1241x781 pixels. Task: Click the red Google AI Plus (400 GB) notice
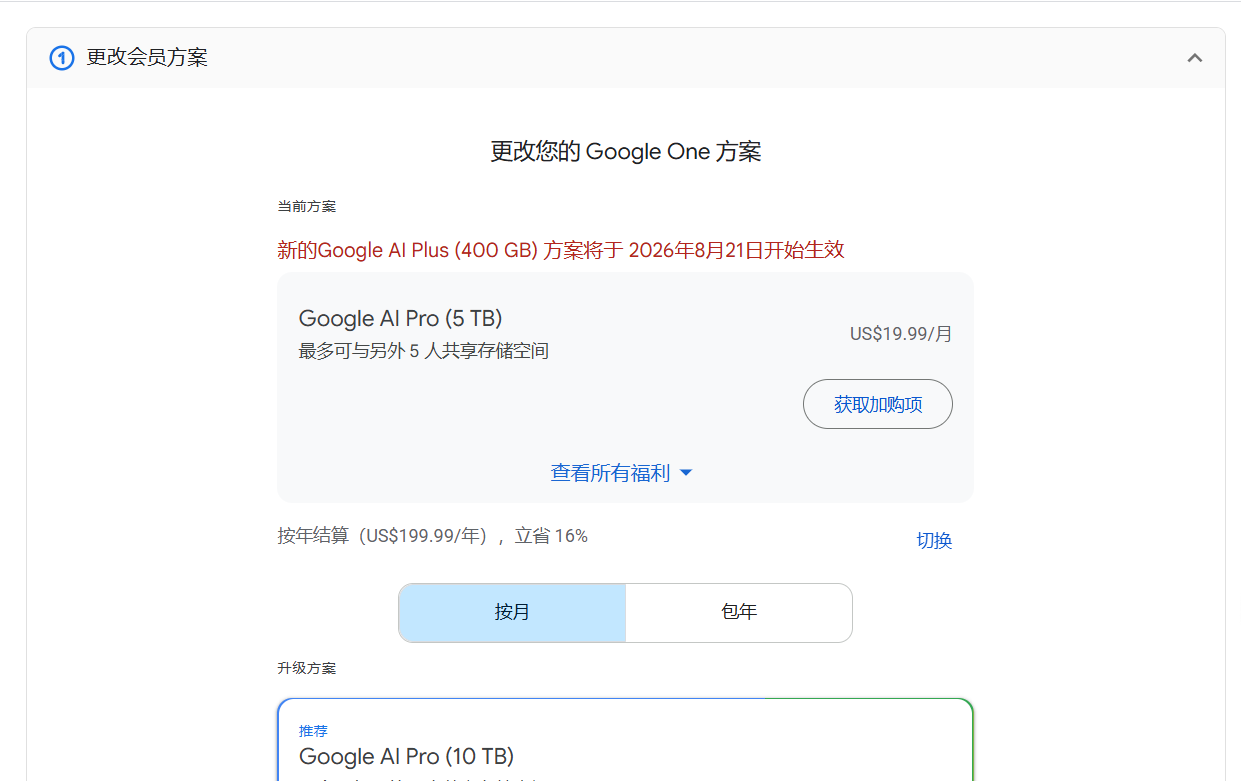click(561, 250)
